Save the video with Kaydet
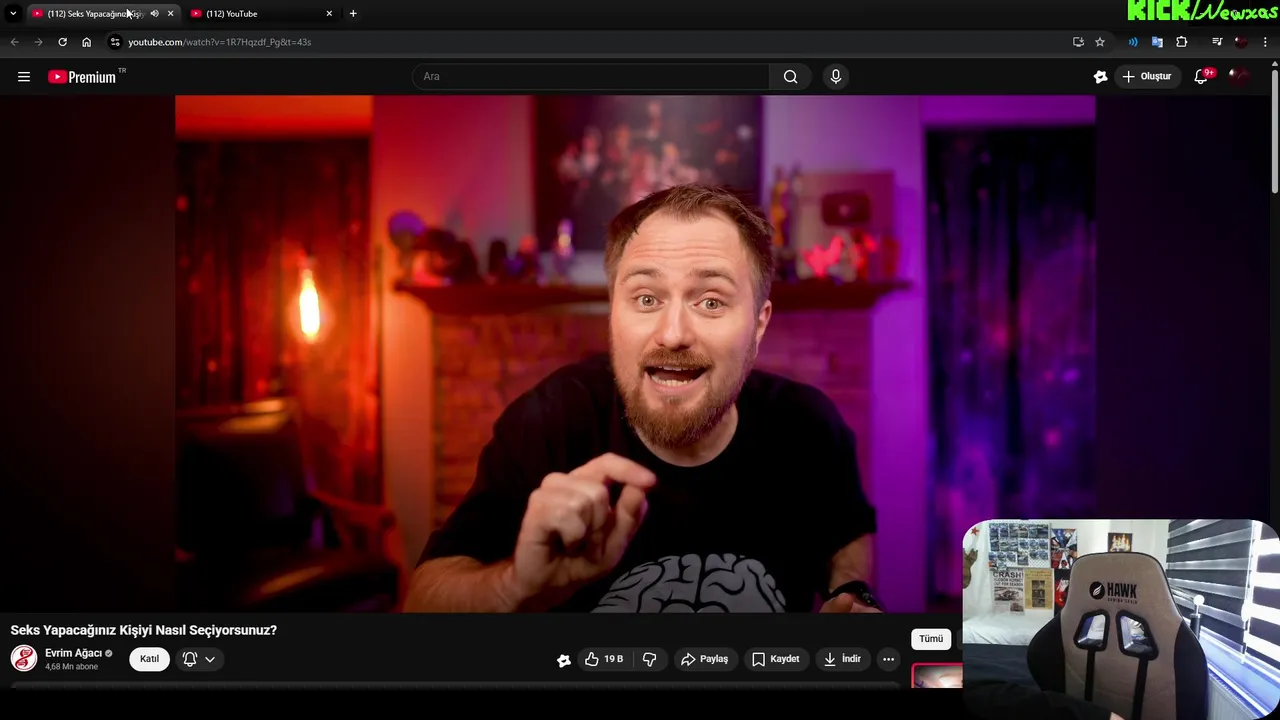Viewport: 1280px width, 720px height. pos(776,659)
